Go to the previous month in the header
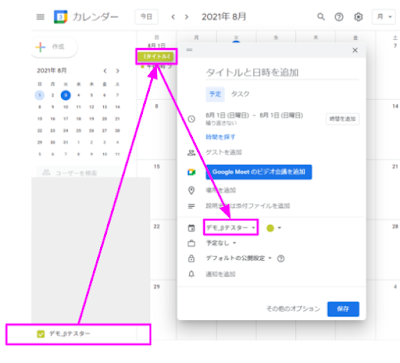 173,17
